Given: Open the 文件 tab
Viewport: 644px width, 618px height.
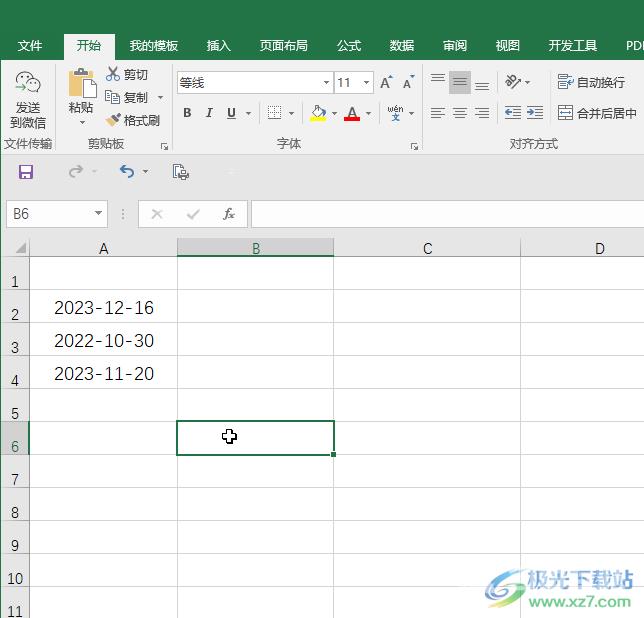Looking at the screenshot, I should pyautogui.click(x=30, y=45).
